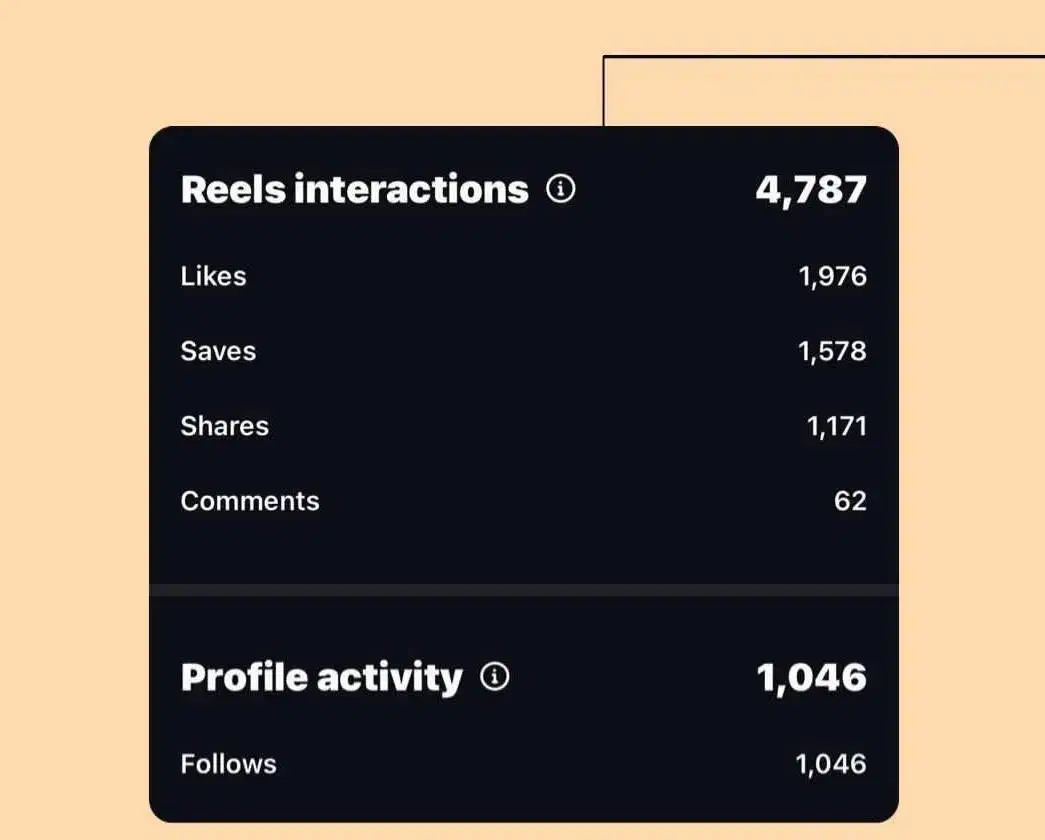Open the Comments metric label
This screenshot has width=1045, height=840.
(x=250, y=501)
